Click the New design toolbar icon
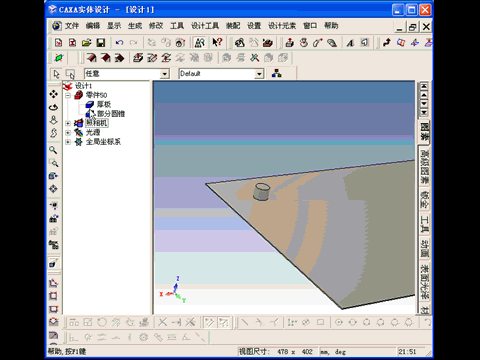Viewport: 480px width, 360px height. pos(58,43)
